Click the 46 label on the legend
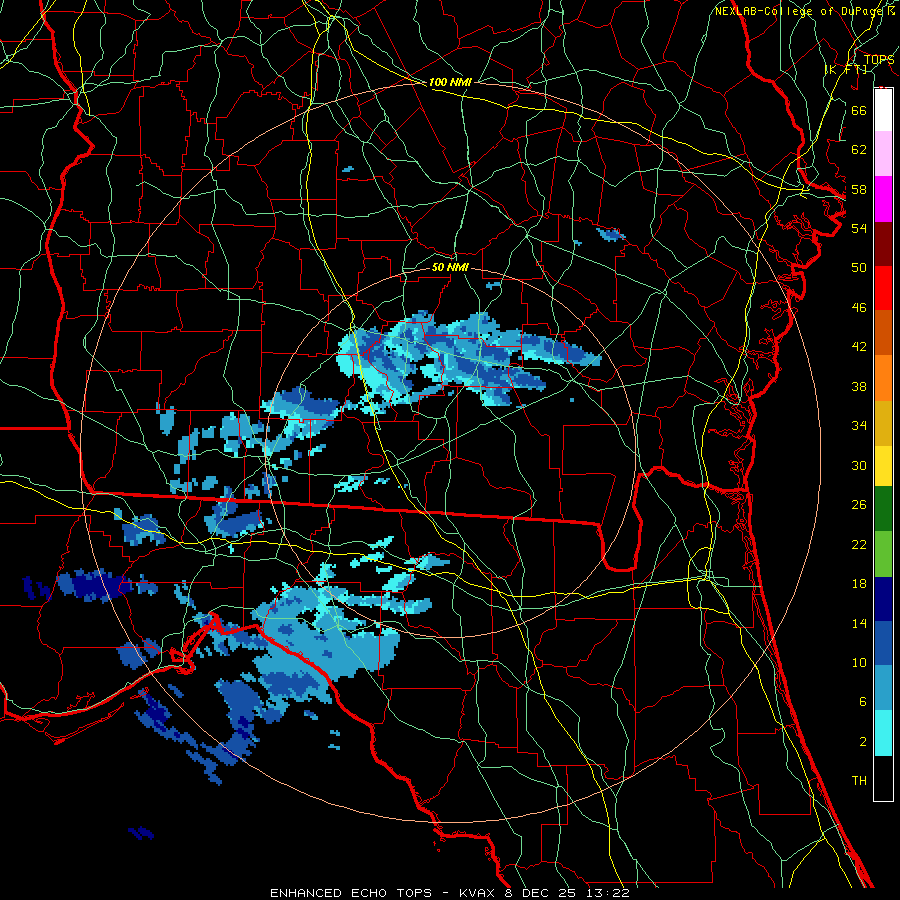Viewport: 900px width, 900px height. coord(859,307)
